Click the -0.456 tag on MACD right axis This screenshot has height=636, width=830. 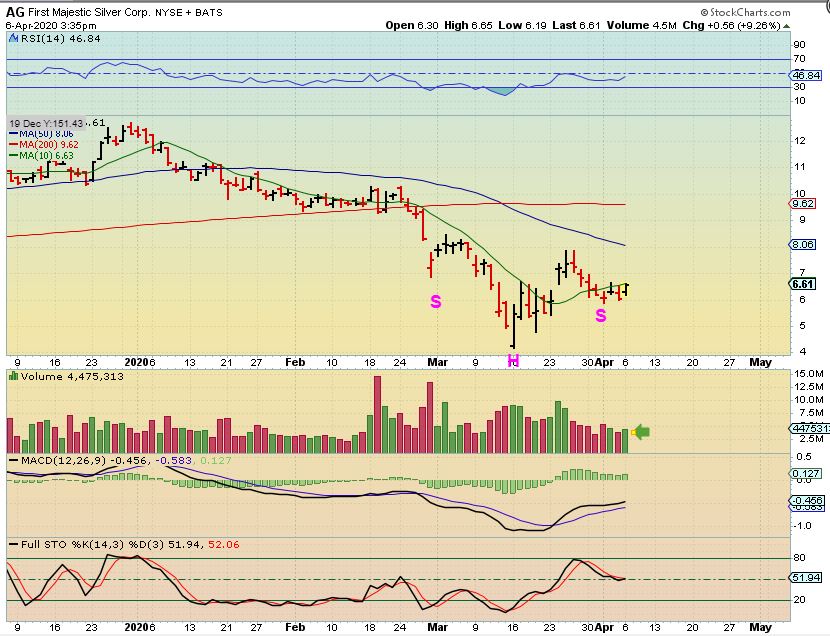pos(807,500)
